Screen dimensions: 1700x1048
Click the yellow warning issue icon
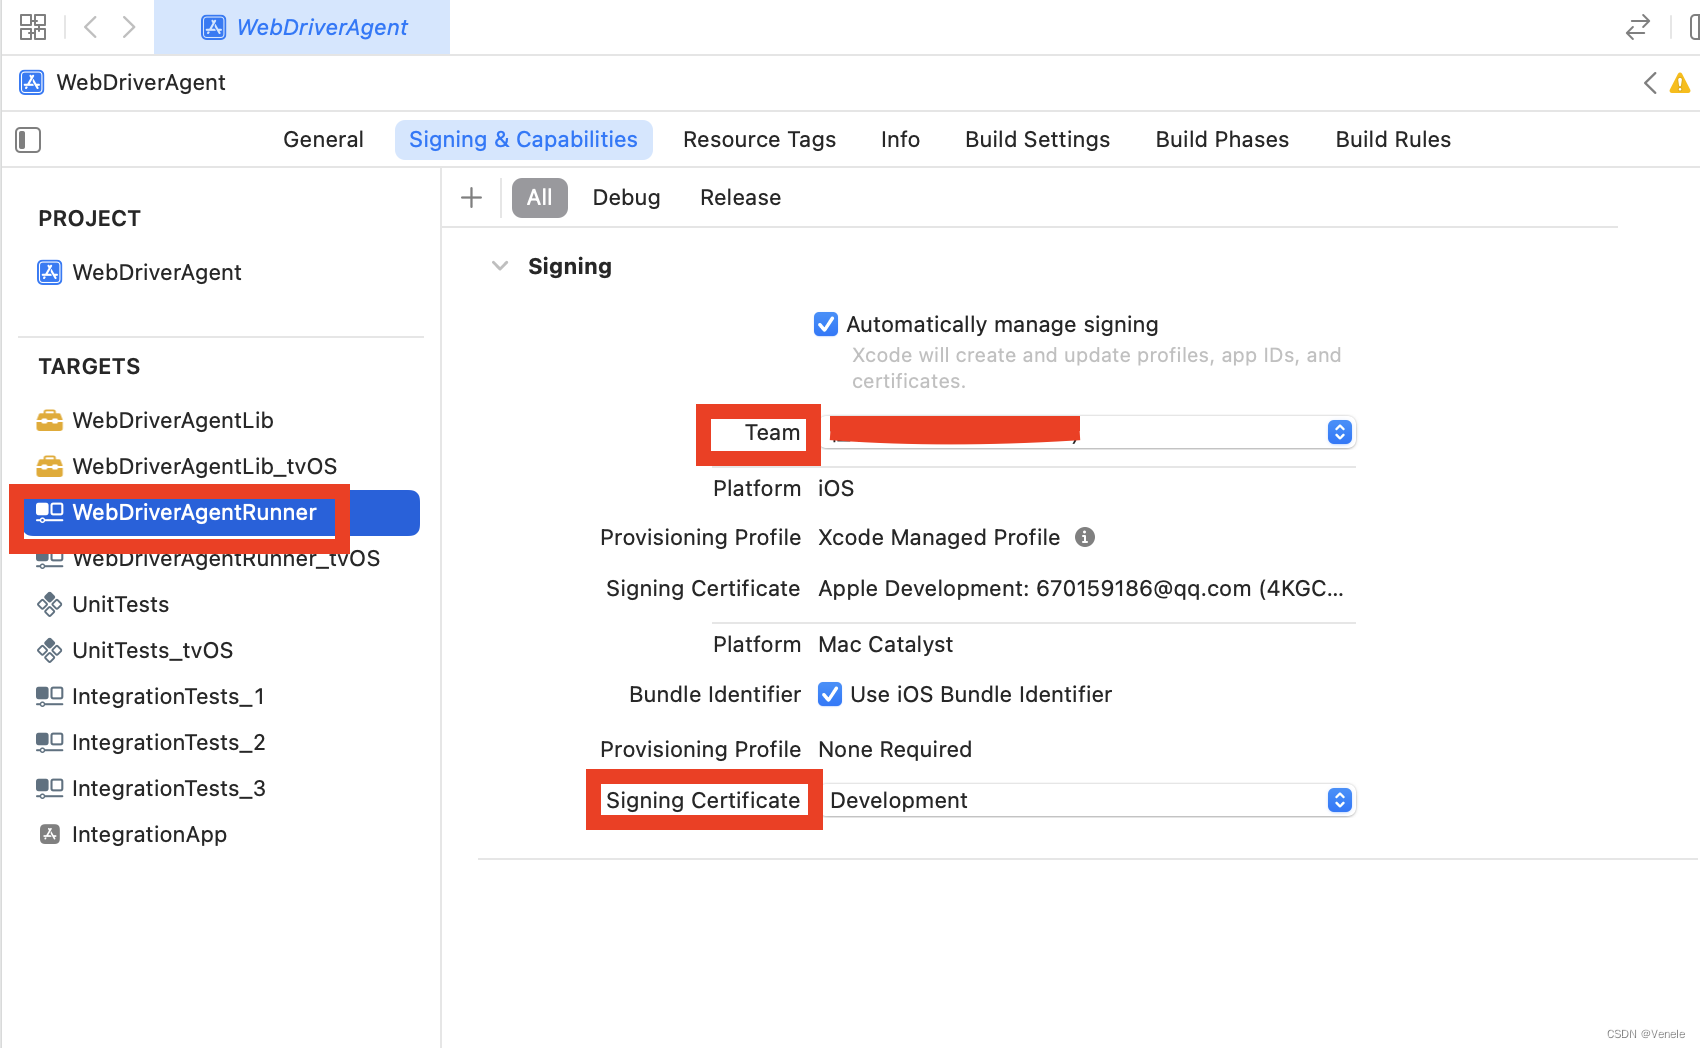1680,83
